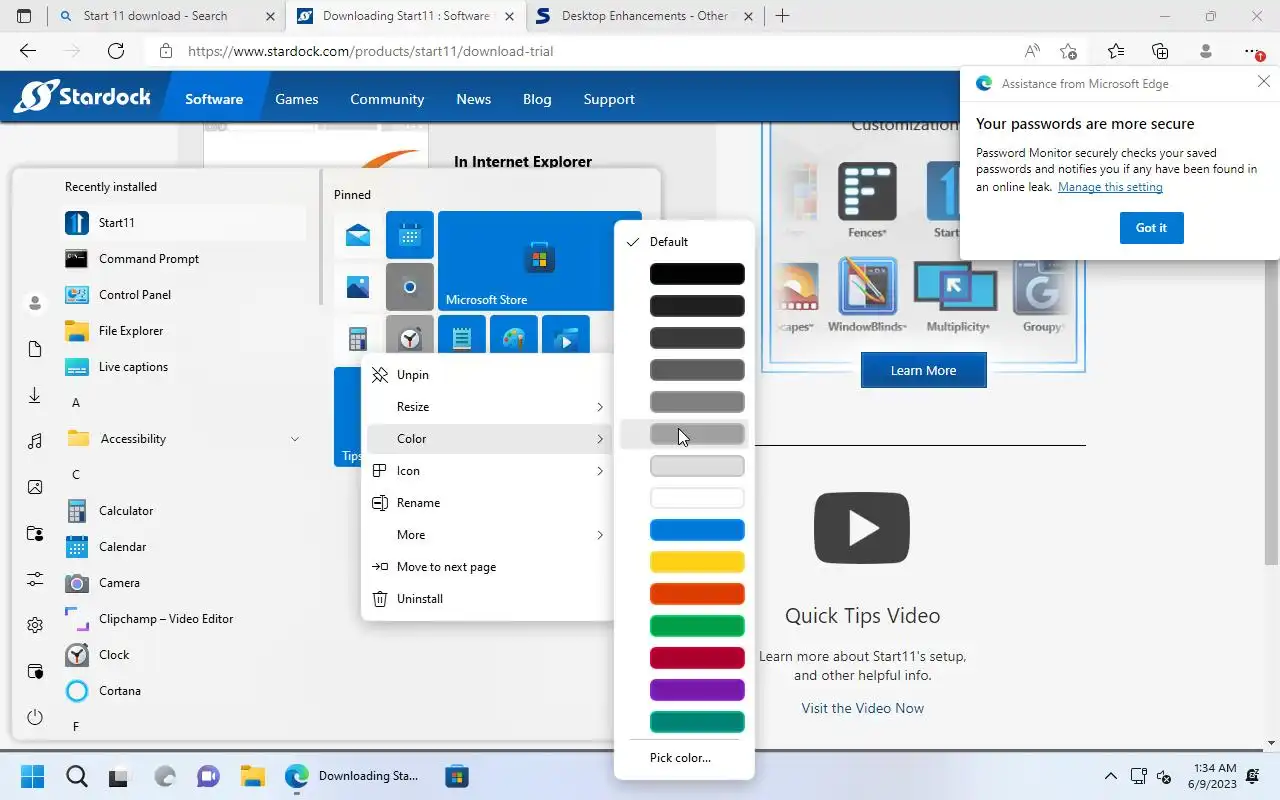Choose the green color swatch
The width and height of the screenshot is (1280, 800).
click(697, 625)
